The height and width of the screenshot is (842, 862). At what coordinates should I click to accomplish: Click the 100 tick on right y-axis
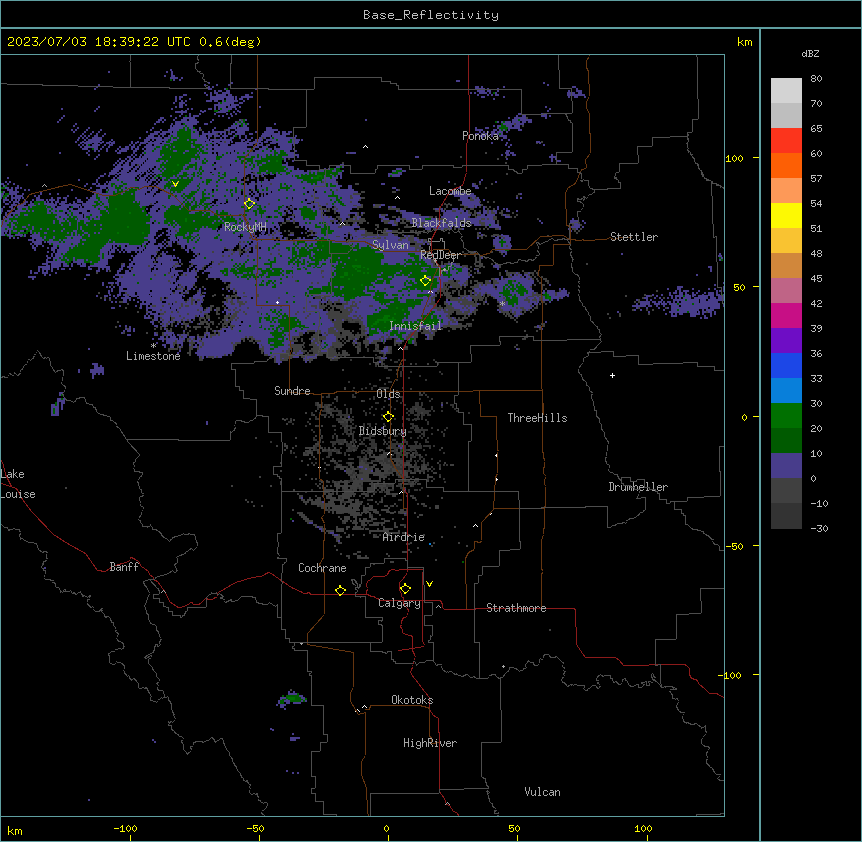(x=734, y=158)
